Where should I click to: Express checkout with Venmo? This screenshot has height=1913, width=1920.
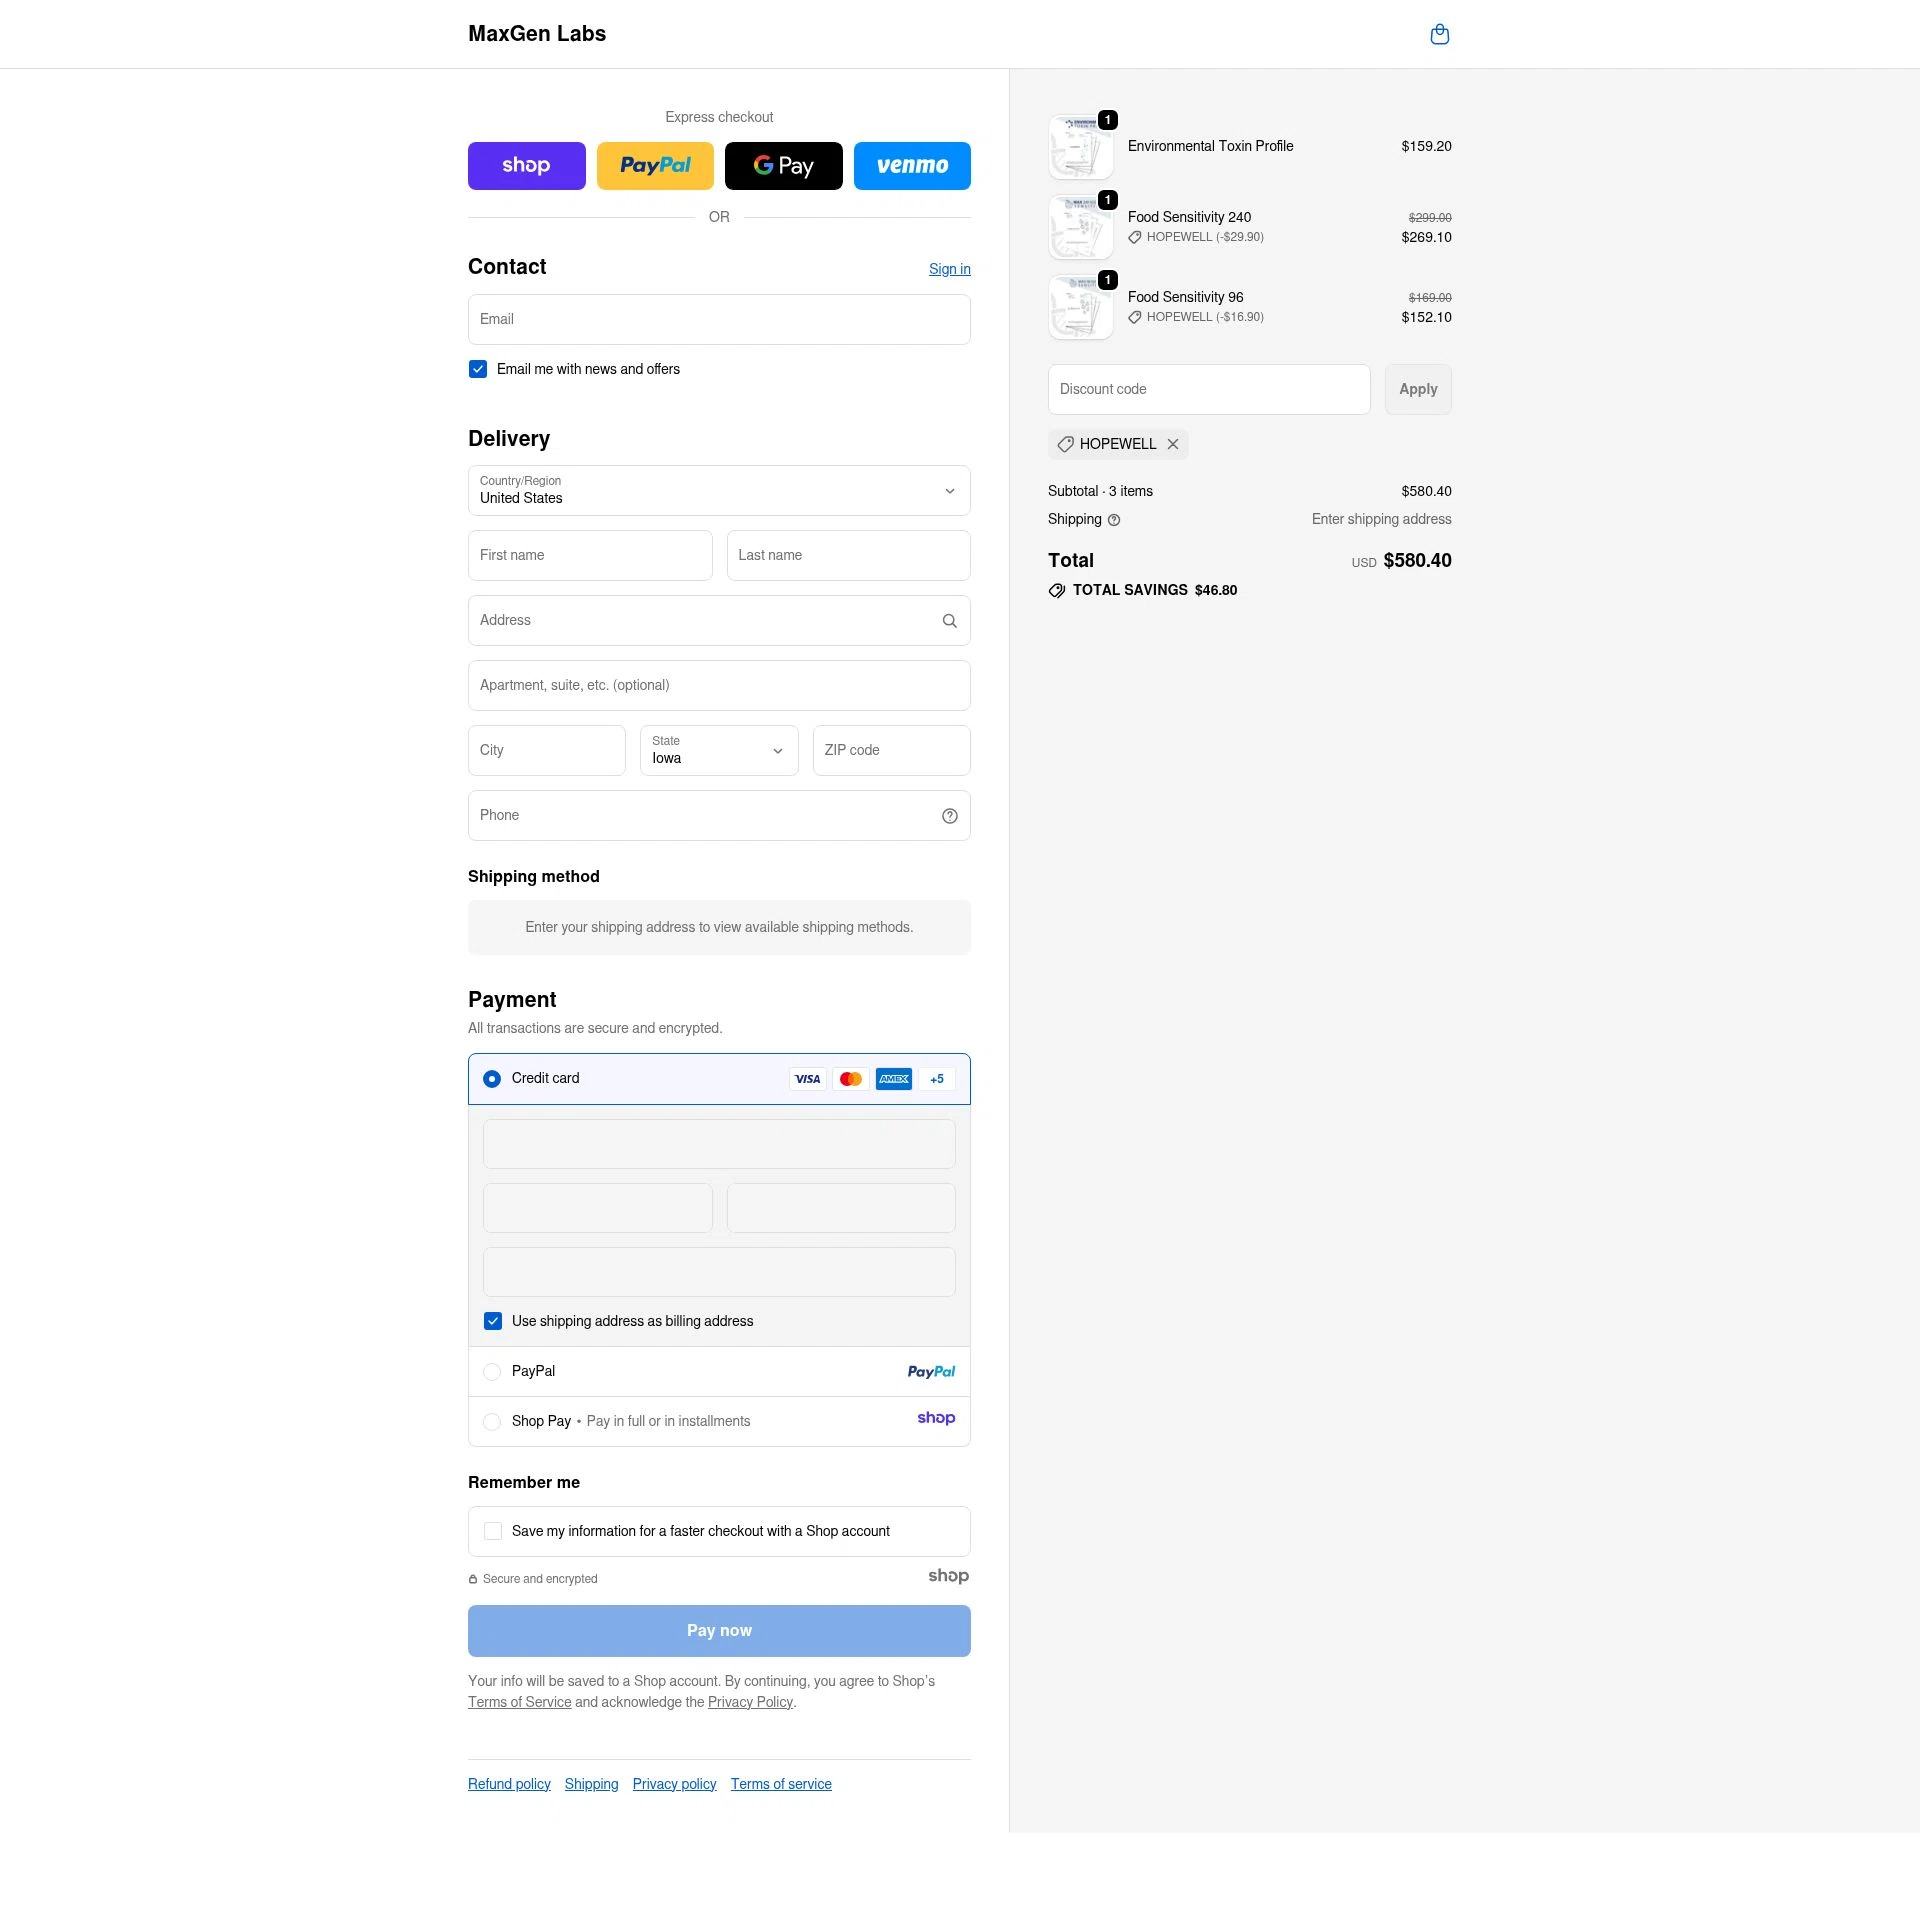(x=911, y=165)
